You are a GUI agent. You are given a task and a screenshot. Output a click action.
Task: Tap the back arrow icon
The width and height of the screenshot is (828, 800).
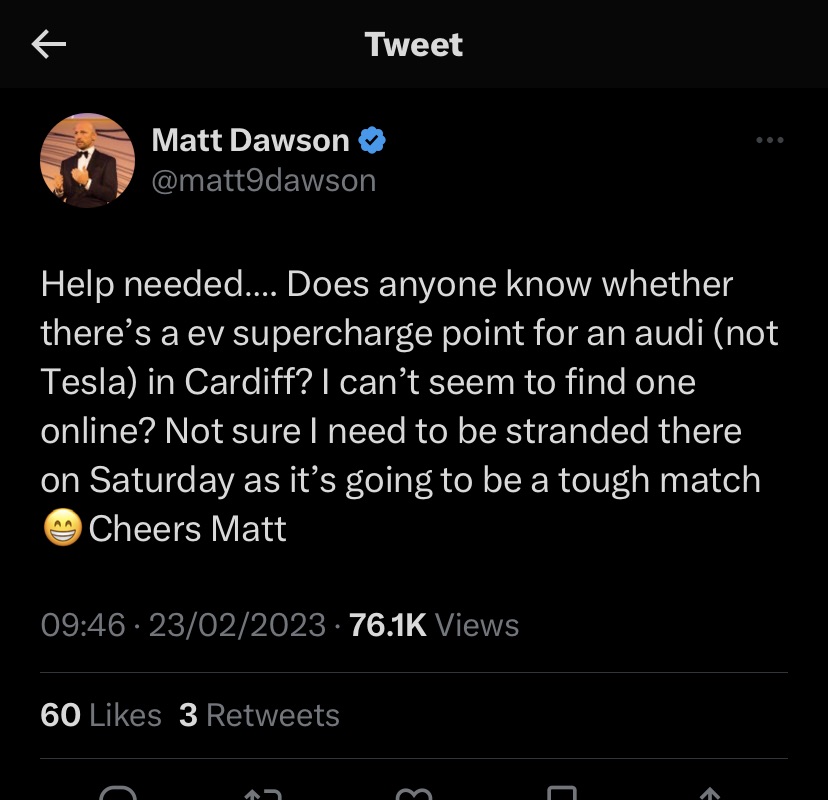[x=49, y=44]
